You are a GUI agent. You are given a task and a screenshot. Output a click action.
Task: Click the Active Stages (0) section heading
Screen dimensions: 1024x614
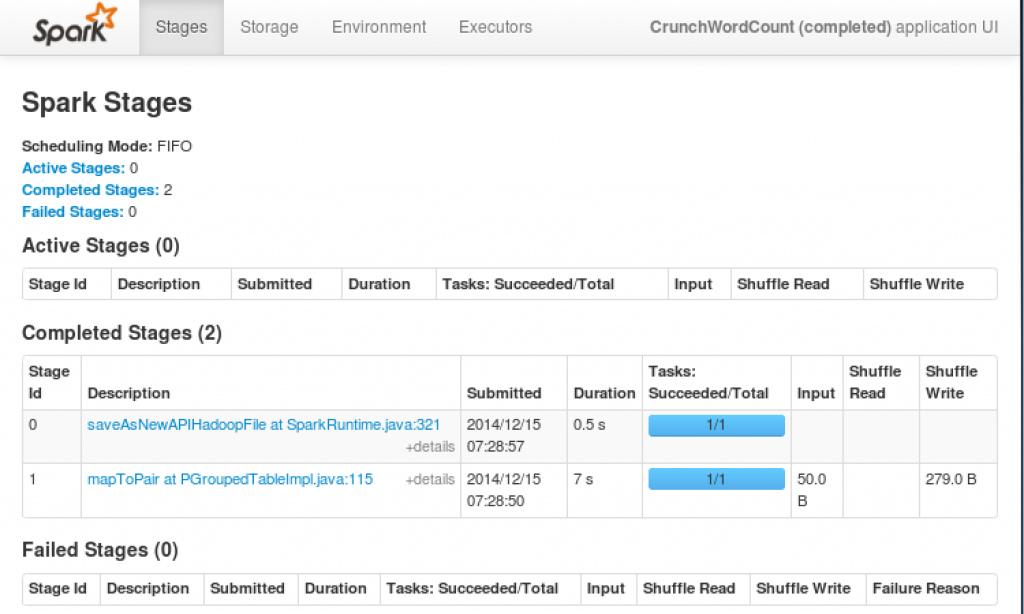pos(101,246)
